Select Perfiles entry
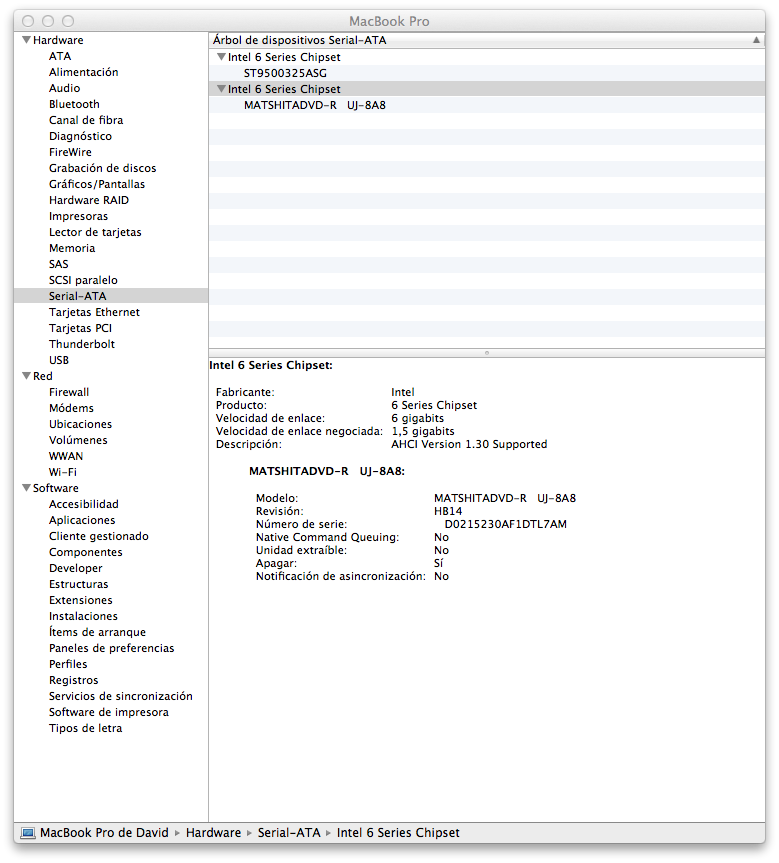The height and width of the screenshot is (863, 779). (68, 663)
